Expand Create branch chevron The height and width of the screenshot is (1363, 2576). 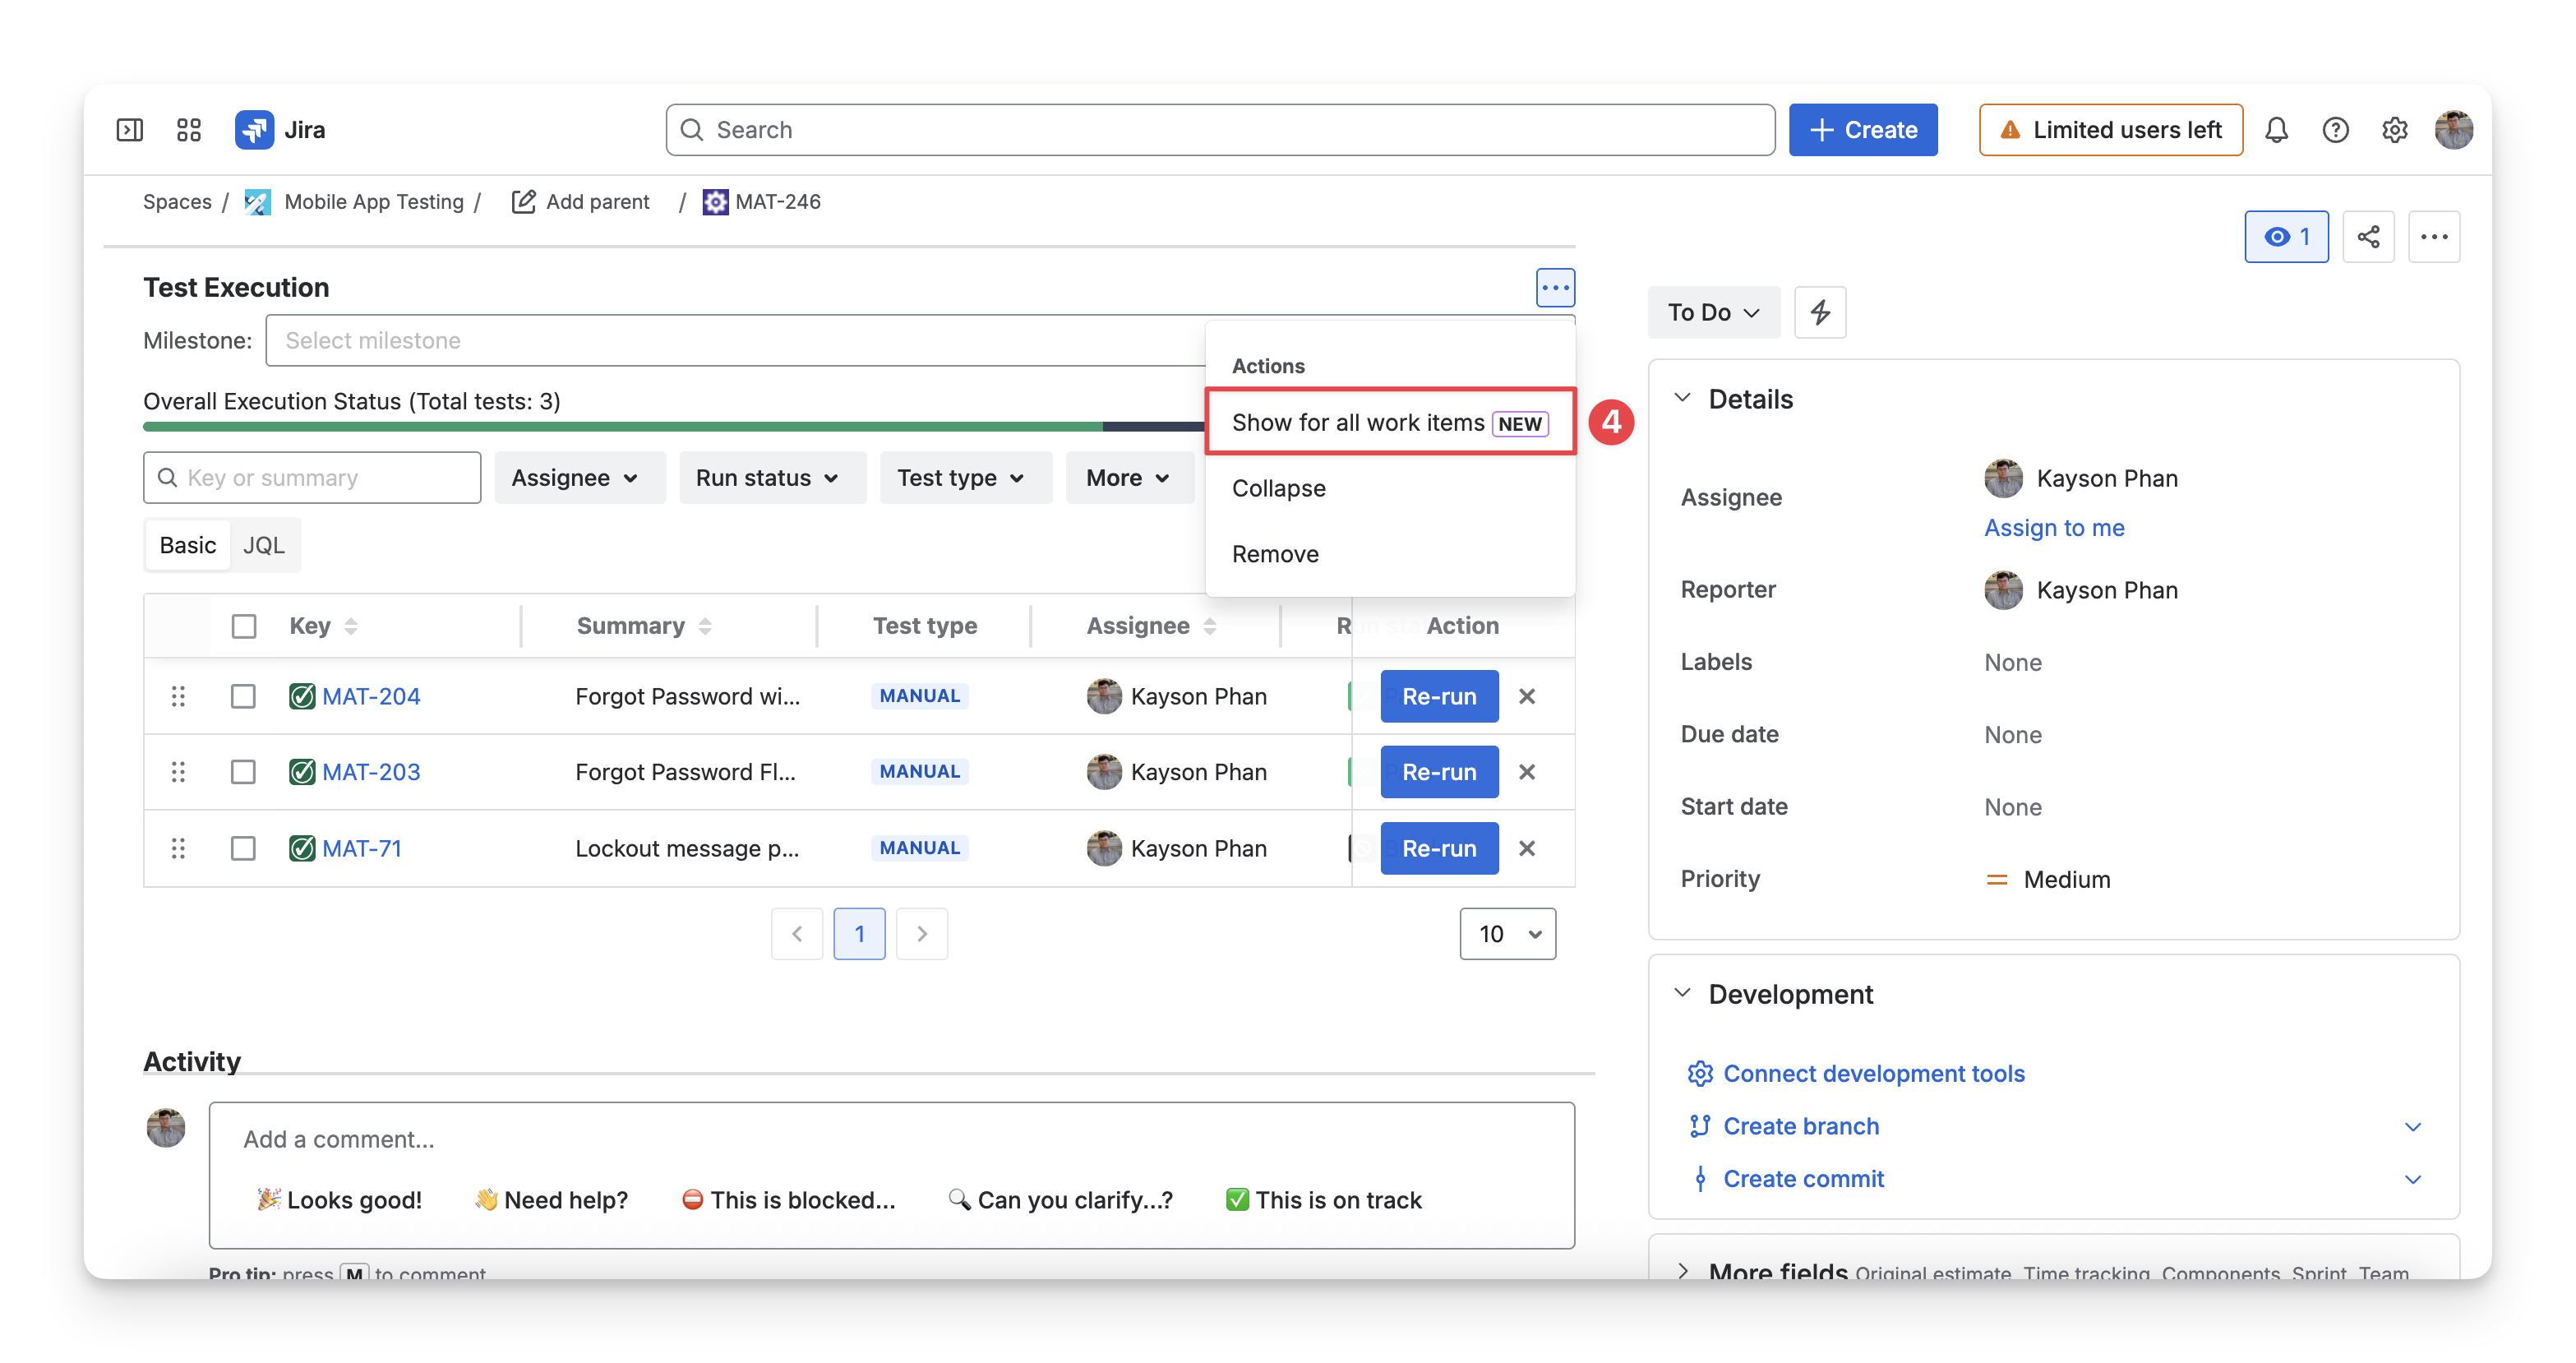(x=2412, y=1127)
